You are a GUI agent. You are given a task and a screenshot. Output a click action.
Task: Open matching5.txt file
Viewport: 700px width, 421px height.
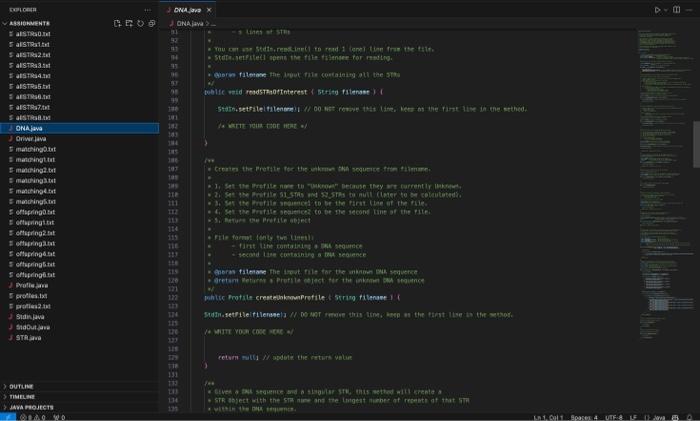[x=36, y=201]
